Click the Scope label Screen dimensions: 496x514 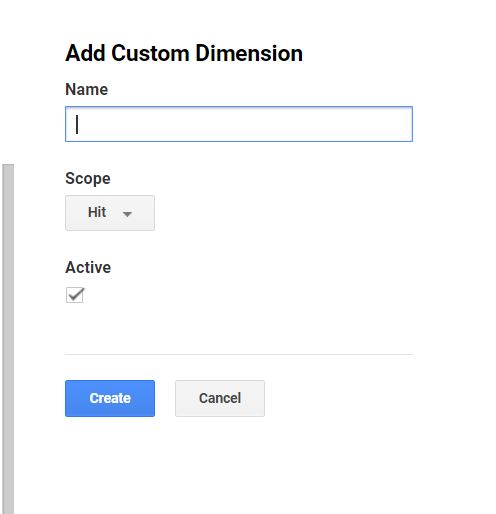click(88, 179)
